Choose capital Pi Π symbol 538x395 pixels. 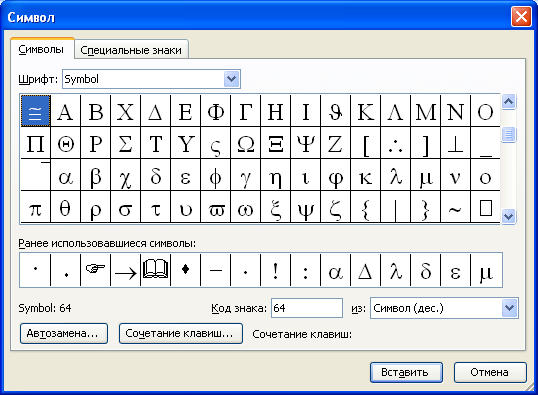[x=36, y=143]
